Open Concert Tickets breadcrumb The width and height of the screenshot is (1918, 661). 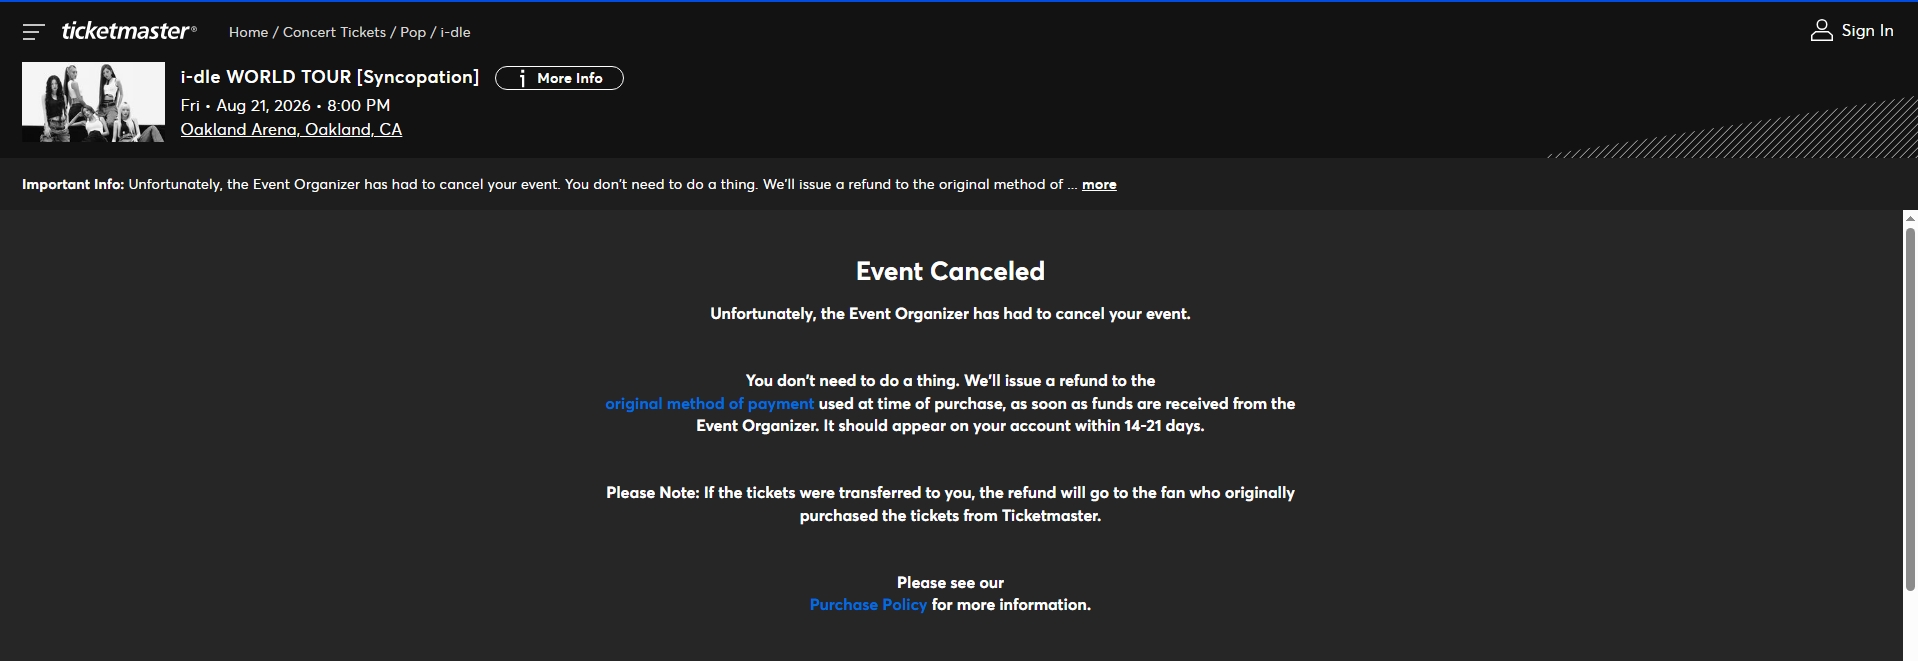[x=334, y=32]
